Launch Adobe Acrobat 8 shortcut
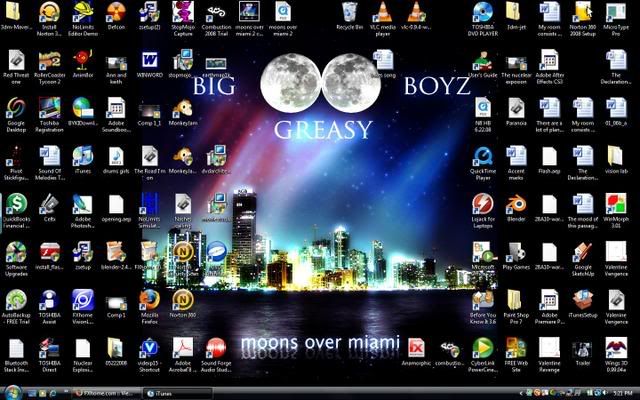This screenshot has width=640, height=400. coord(182,355)
